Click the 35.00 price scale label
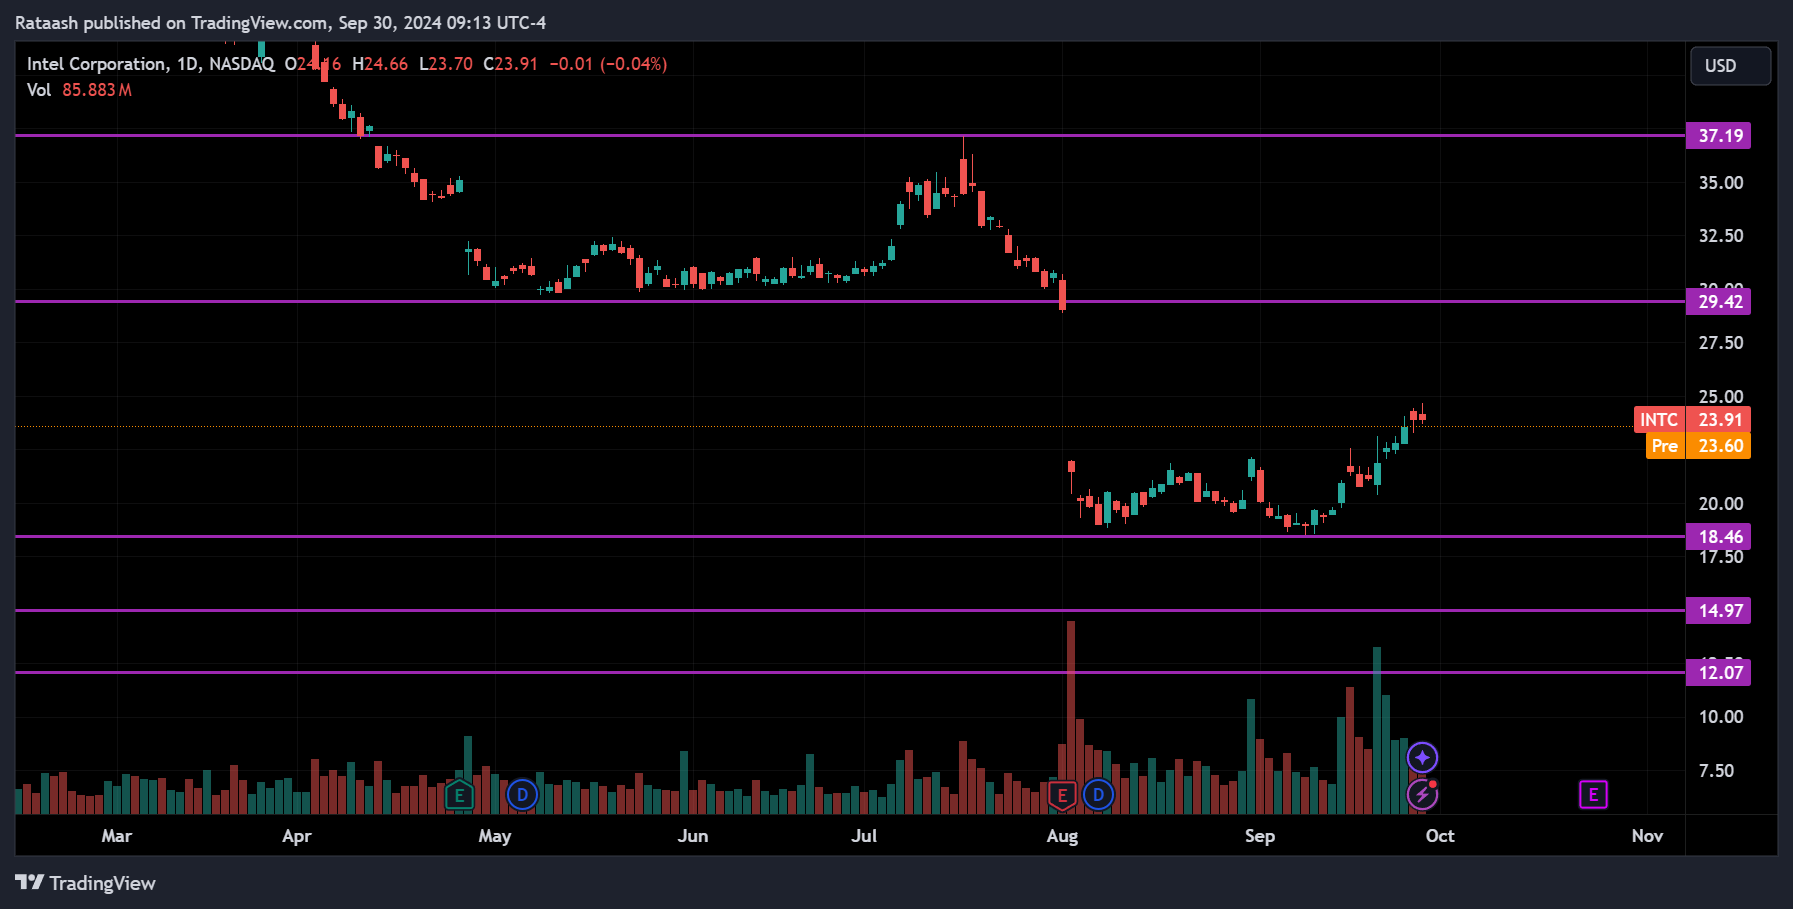 coord(1721,183)
